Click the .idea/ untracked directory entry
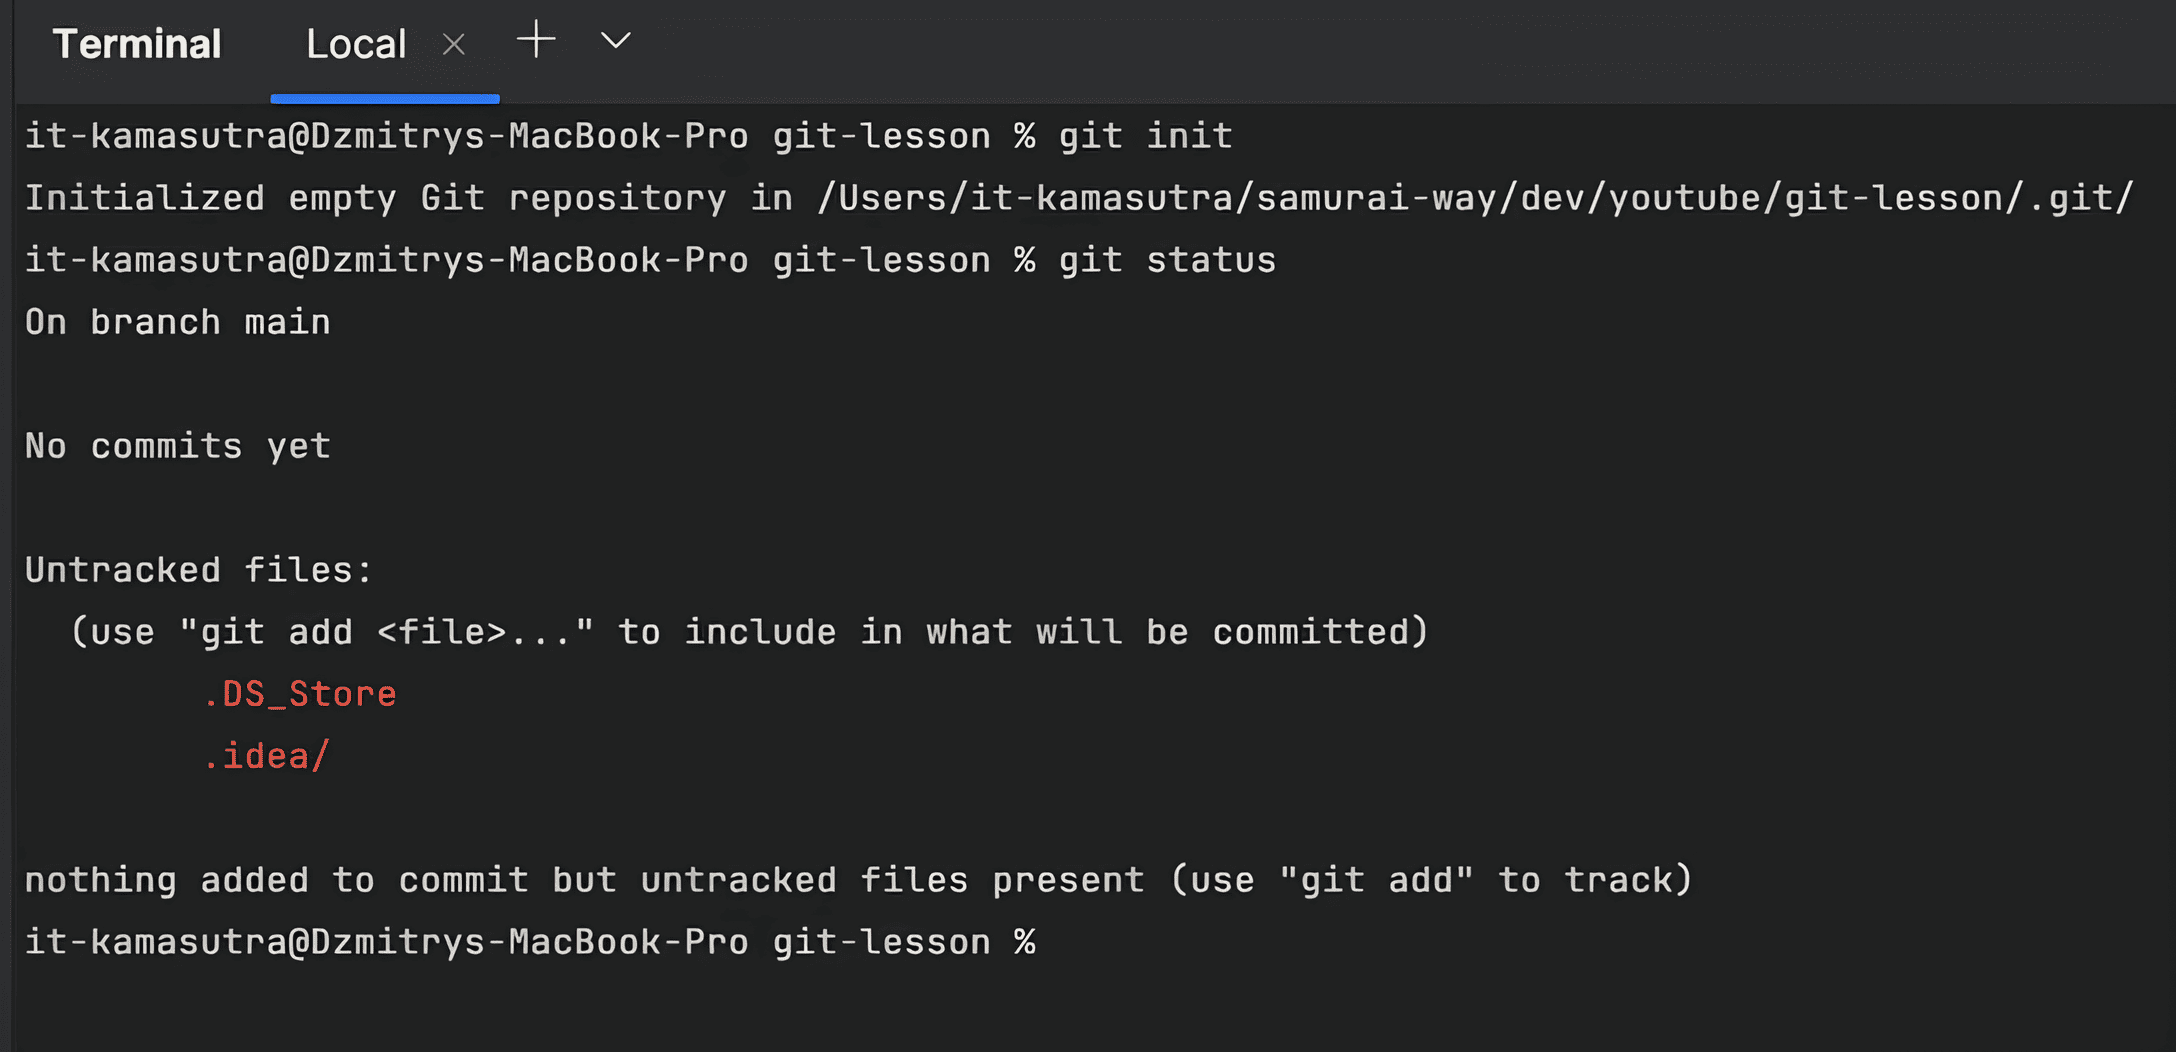This screenshot has width=2176, height=1052. (x=267, y=756)
